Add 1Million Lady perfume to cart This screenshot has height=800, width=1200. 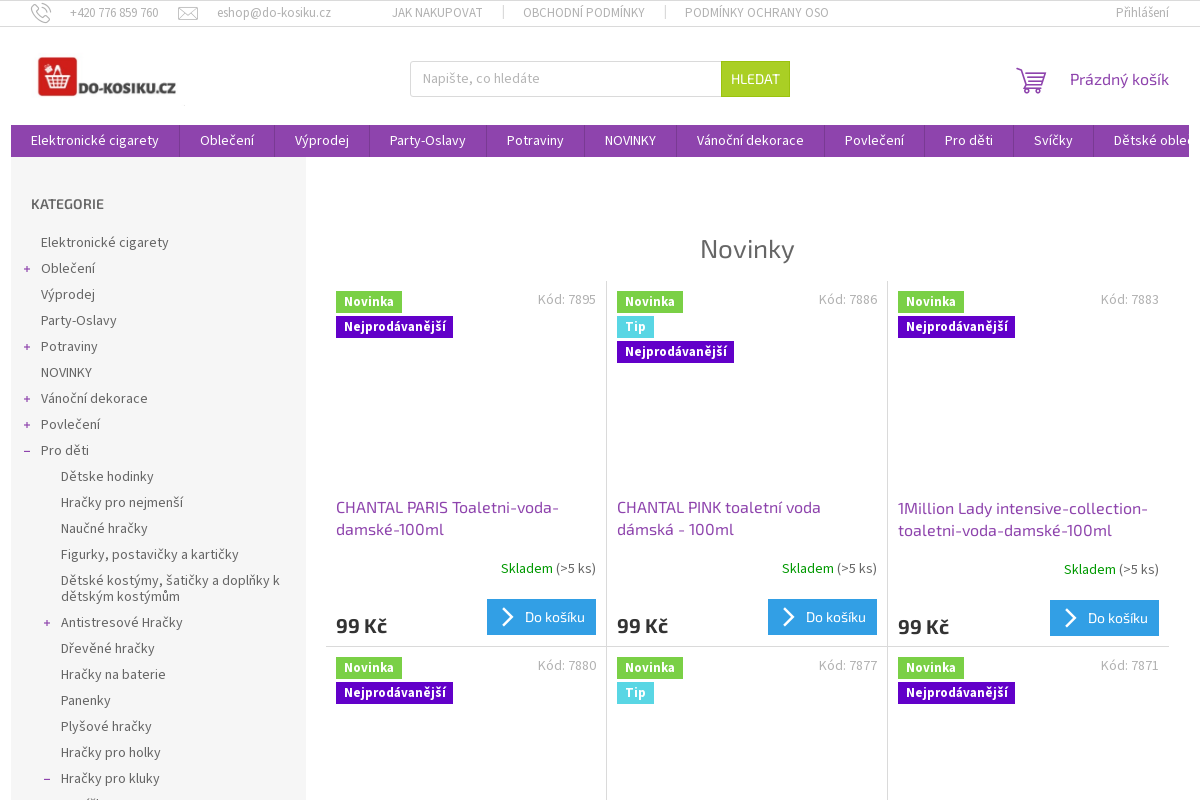[1104, 618]
